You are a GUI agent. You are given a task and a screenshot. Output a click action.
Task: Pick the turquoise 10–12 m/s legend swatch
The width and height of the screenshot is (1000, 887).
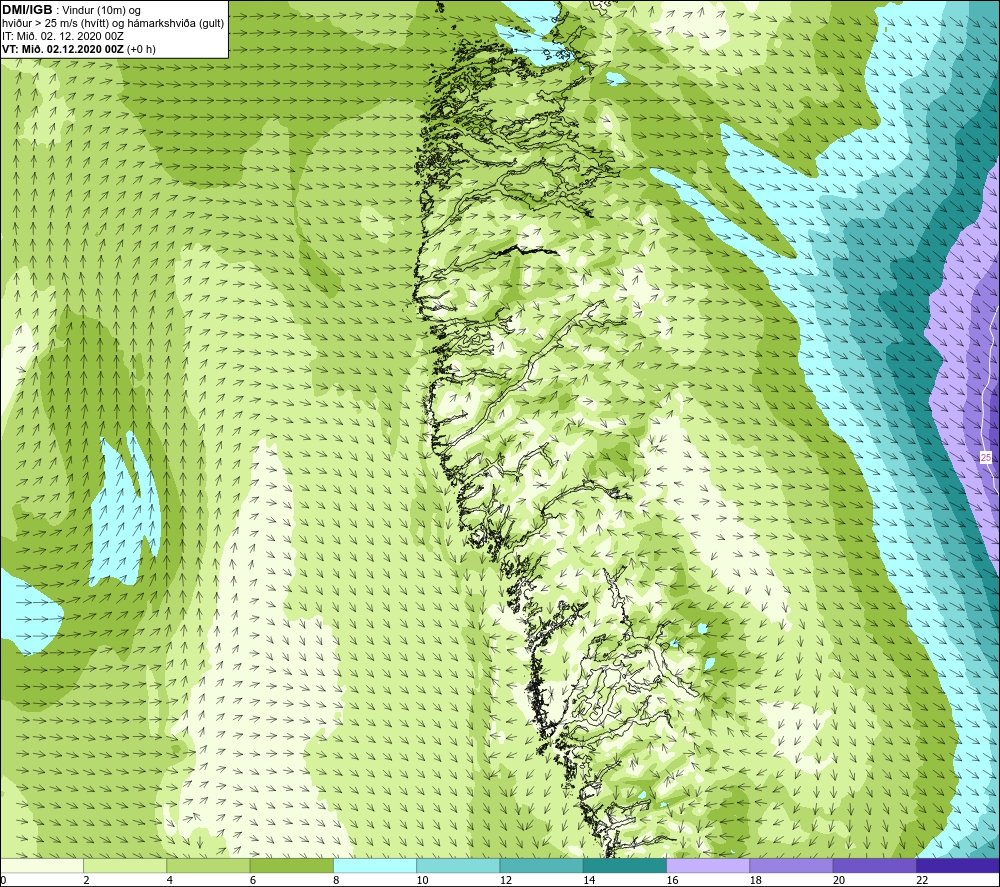coord(458,866)
